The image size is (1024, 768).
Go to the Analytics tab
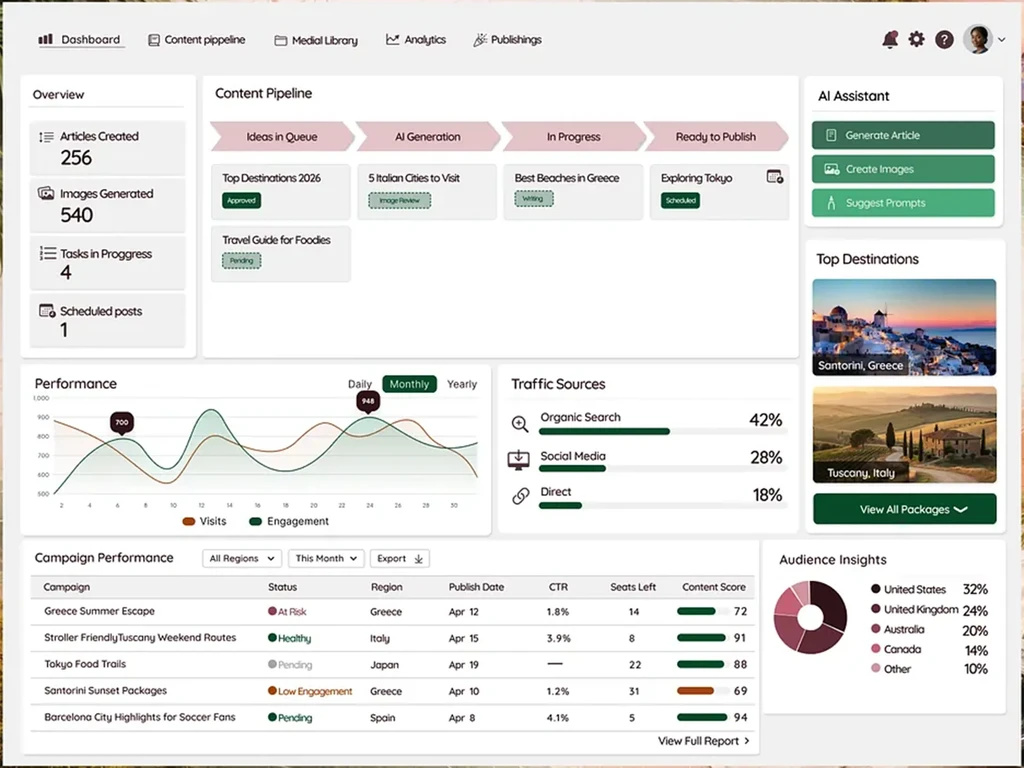416,40
